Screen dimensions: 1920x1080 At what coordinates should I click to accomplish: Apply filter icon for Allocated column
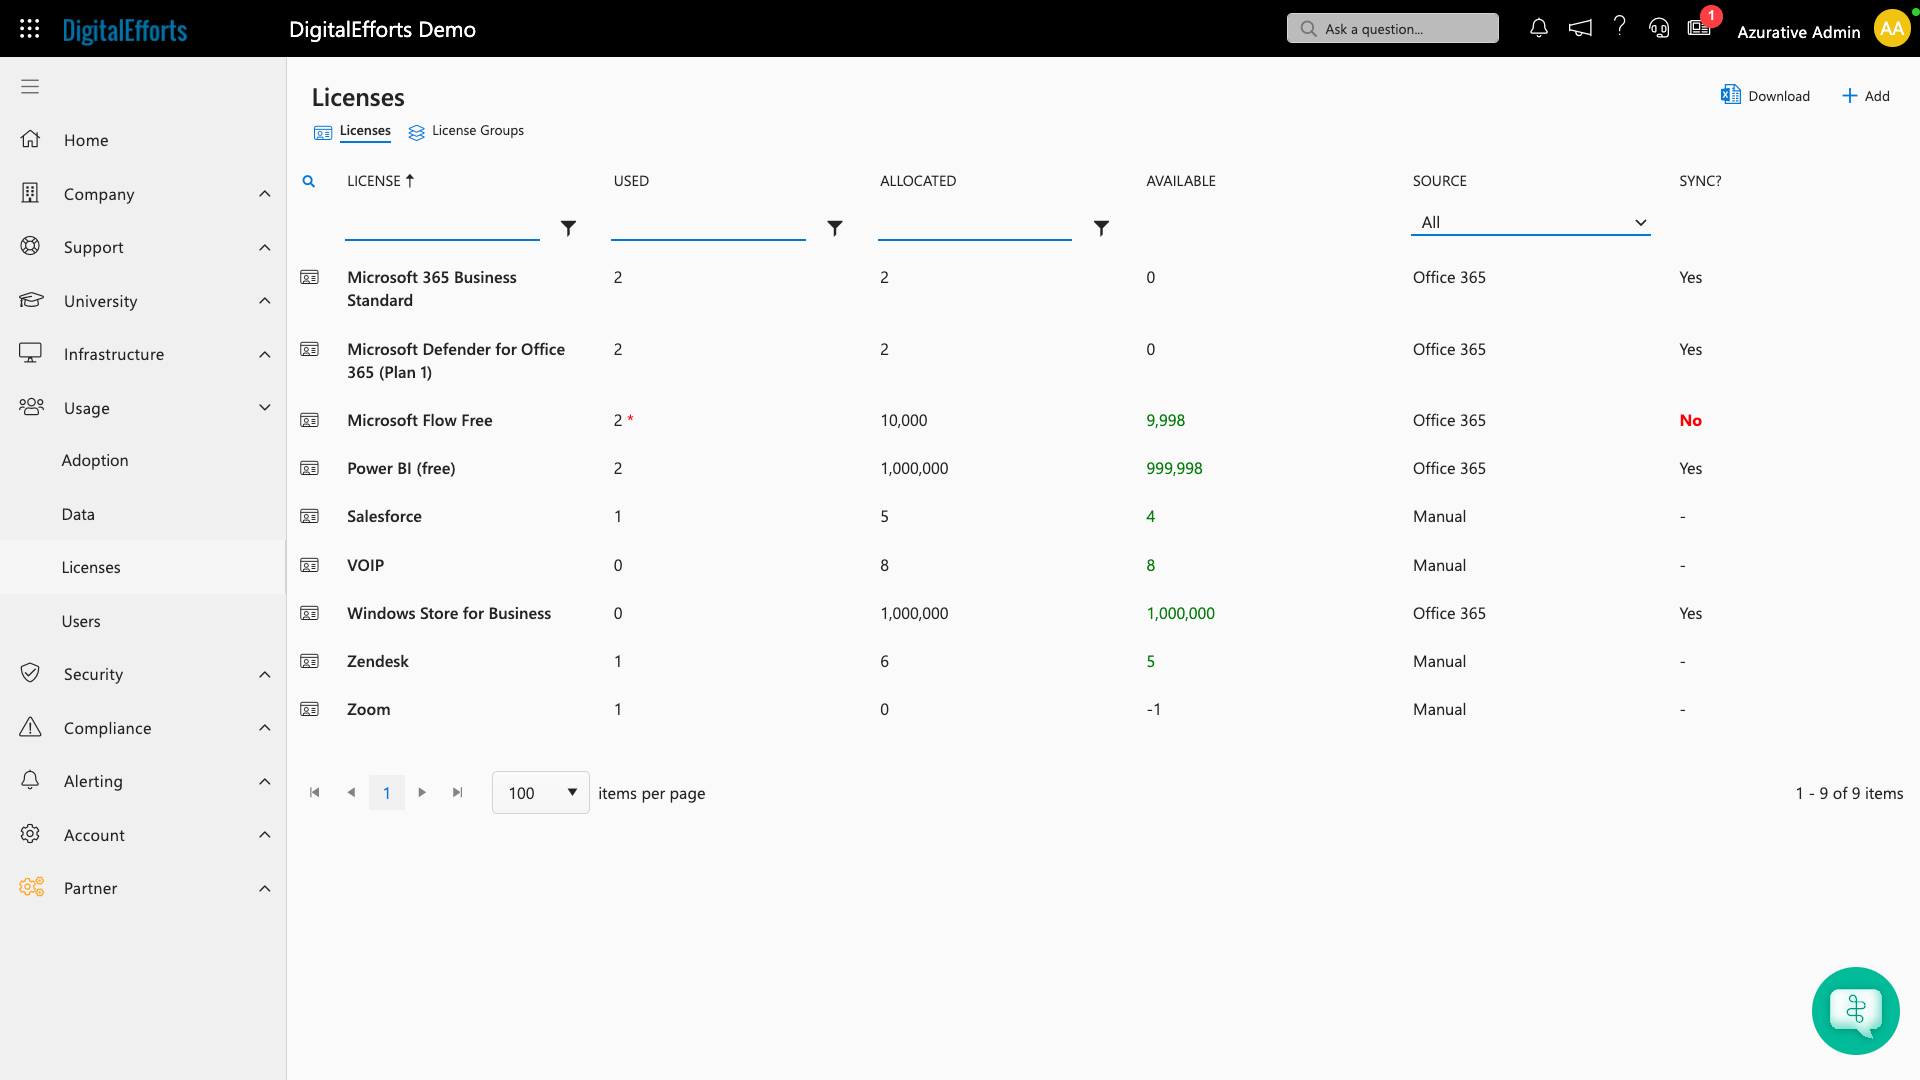click(x=1101, y=228)
